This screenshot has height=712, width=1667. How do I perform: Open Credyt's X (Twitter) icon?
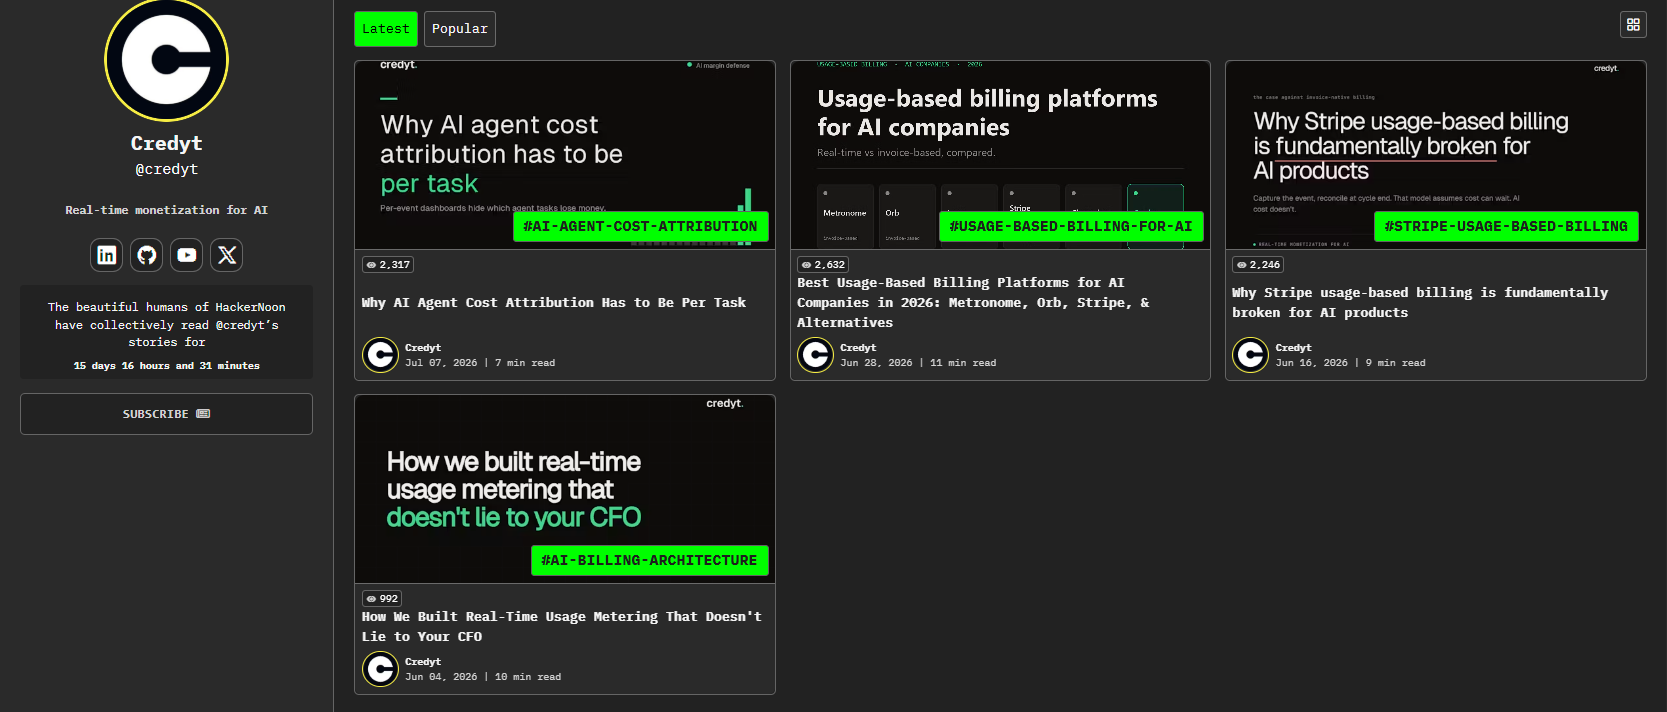click(227, 255)
